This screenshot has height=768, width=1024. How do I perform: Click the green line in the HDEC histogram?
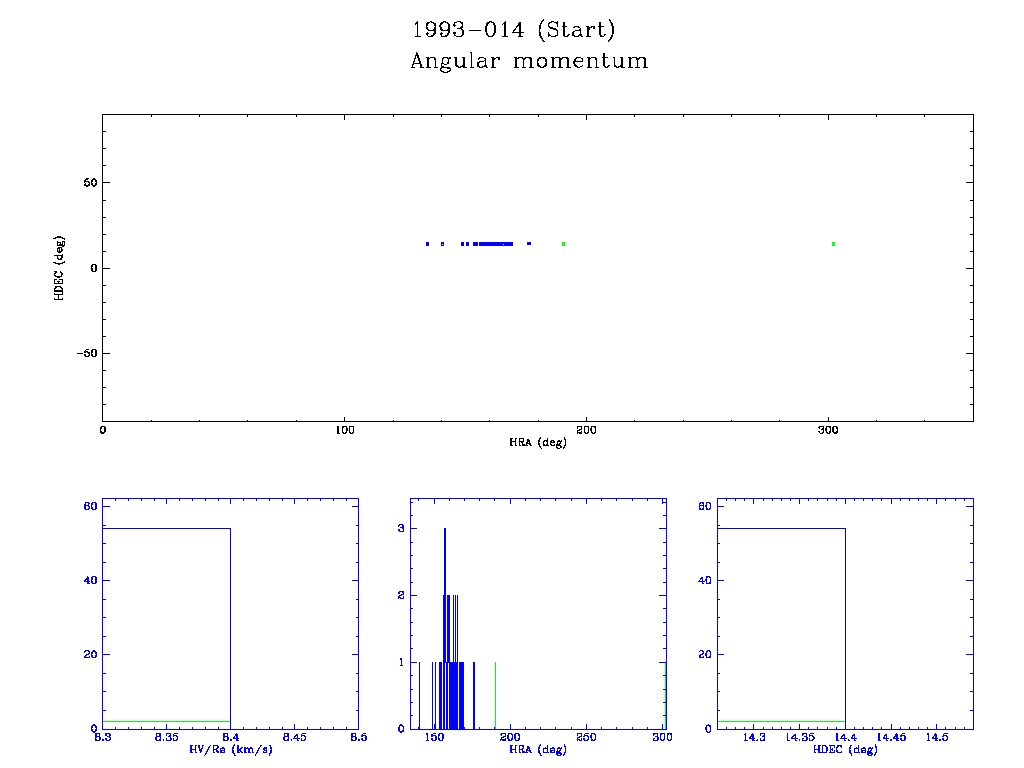781,721
